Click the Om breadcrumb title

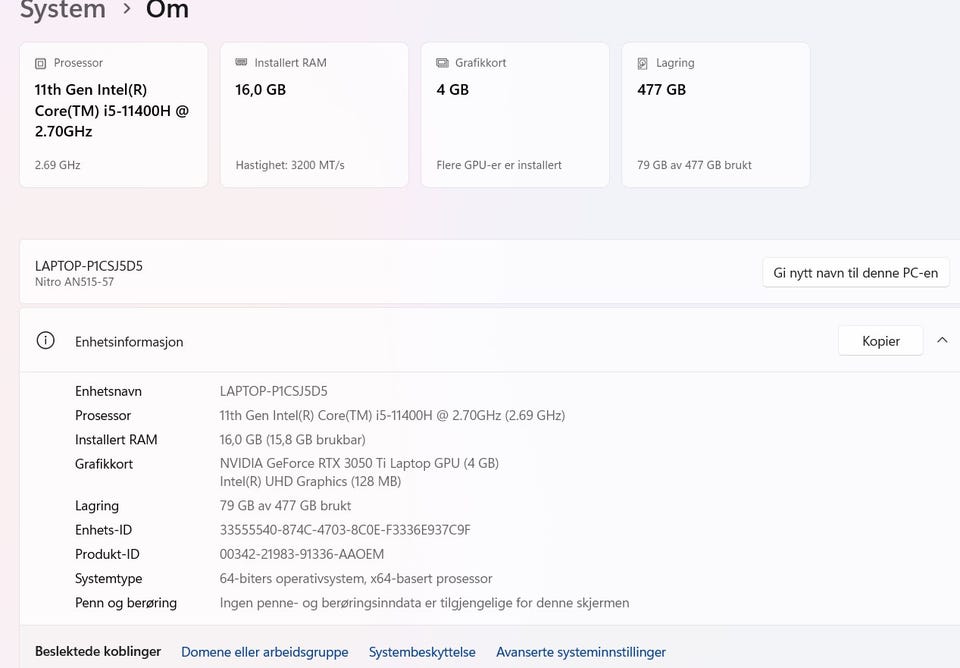167,9
